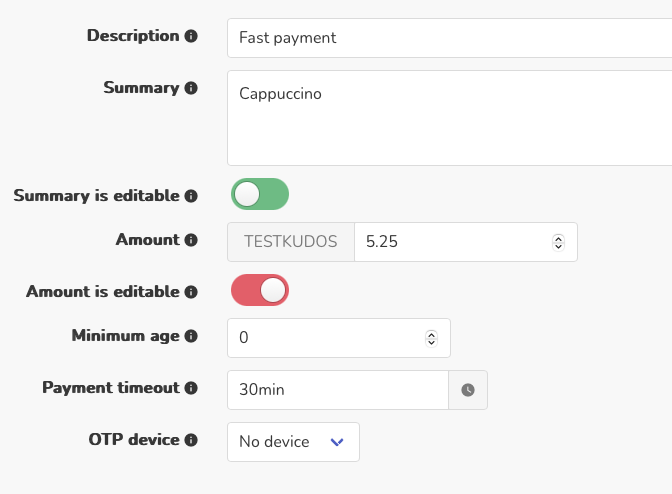Click the info icon next to Description

tap(191, 36)
